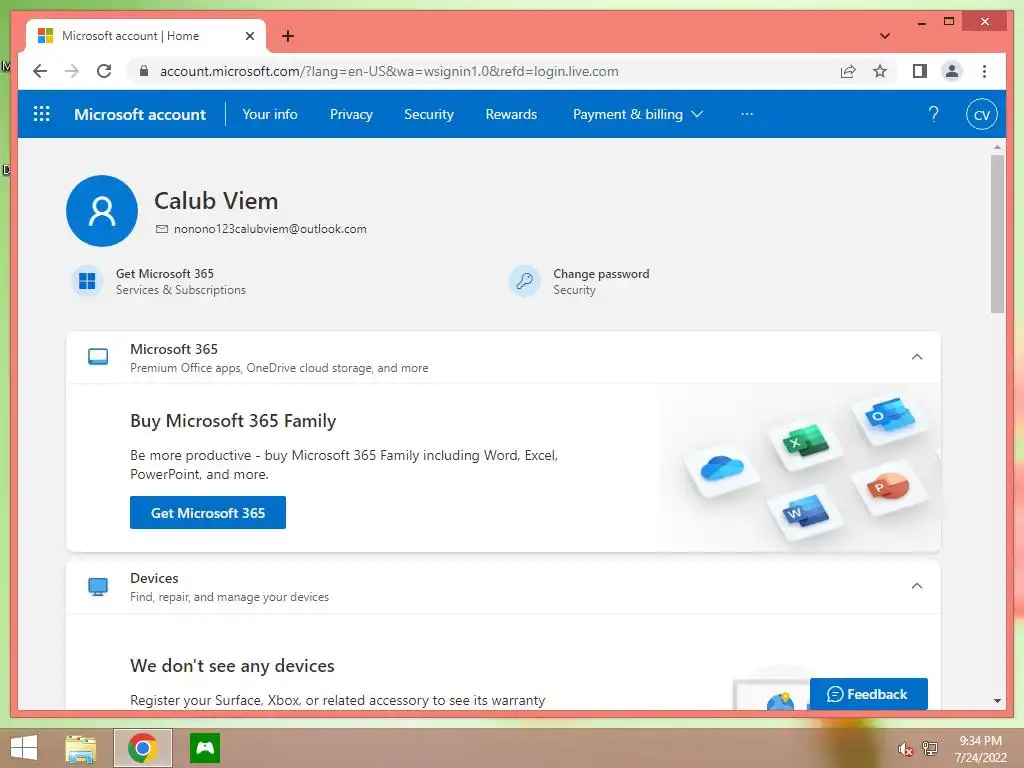
Task: Open the Your info tab
Action: coord(270,114)
